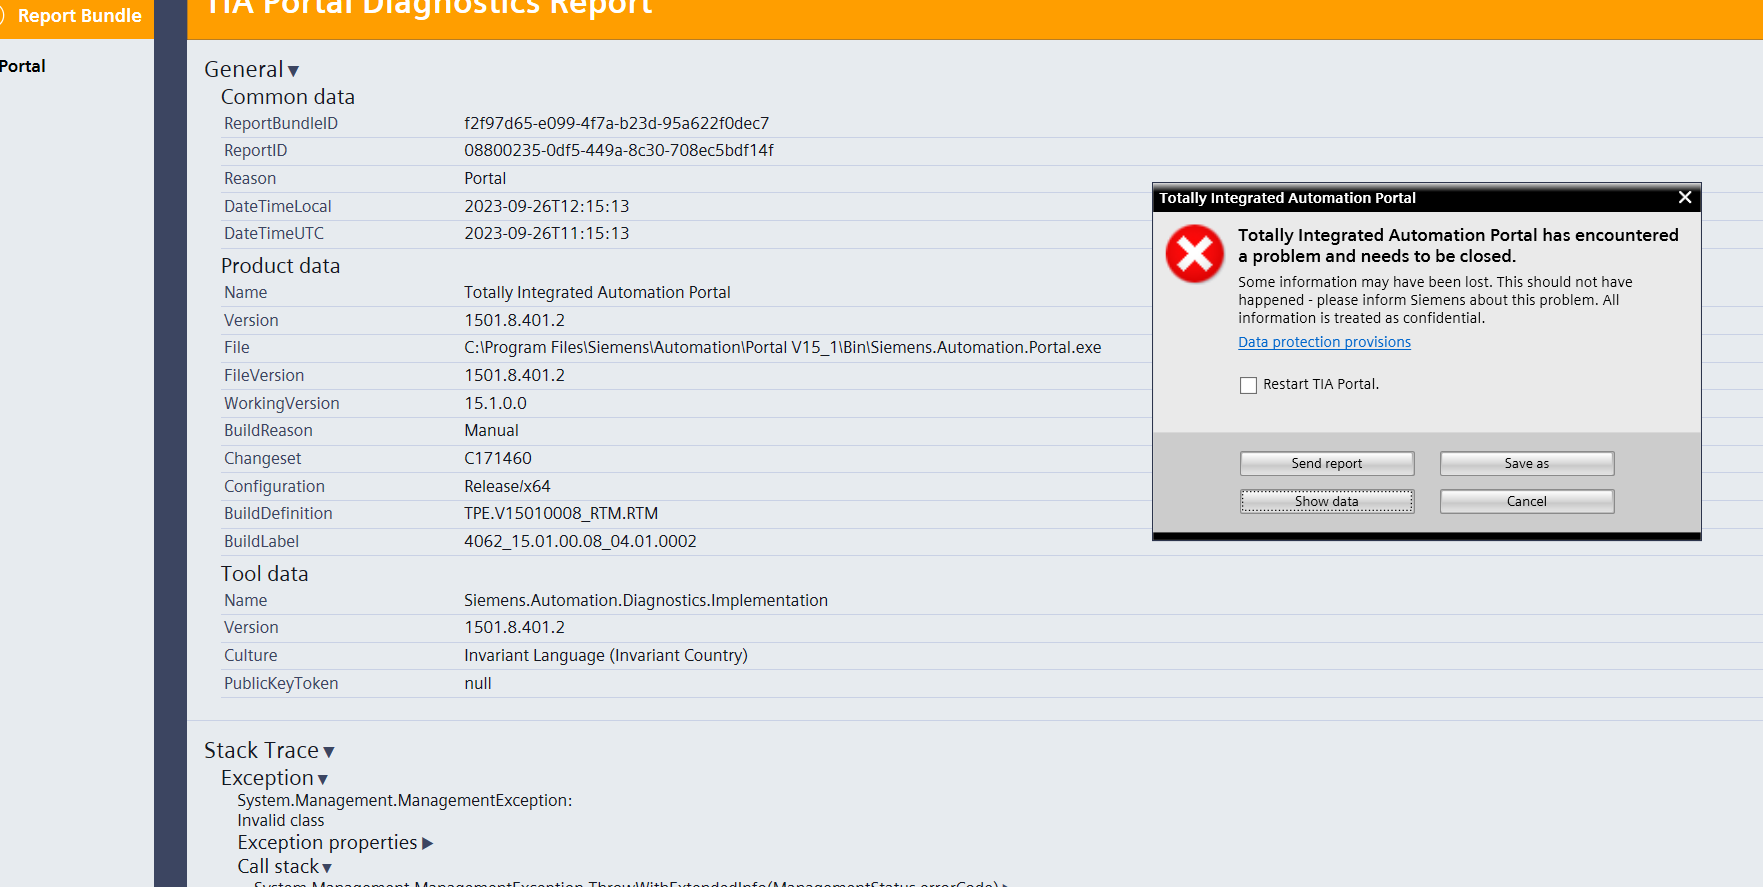1763x887 pixels.
Task: Click the BuildLabel label
Action: 261,541
